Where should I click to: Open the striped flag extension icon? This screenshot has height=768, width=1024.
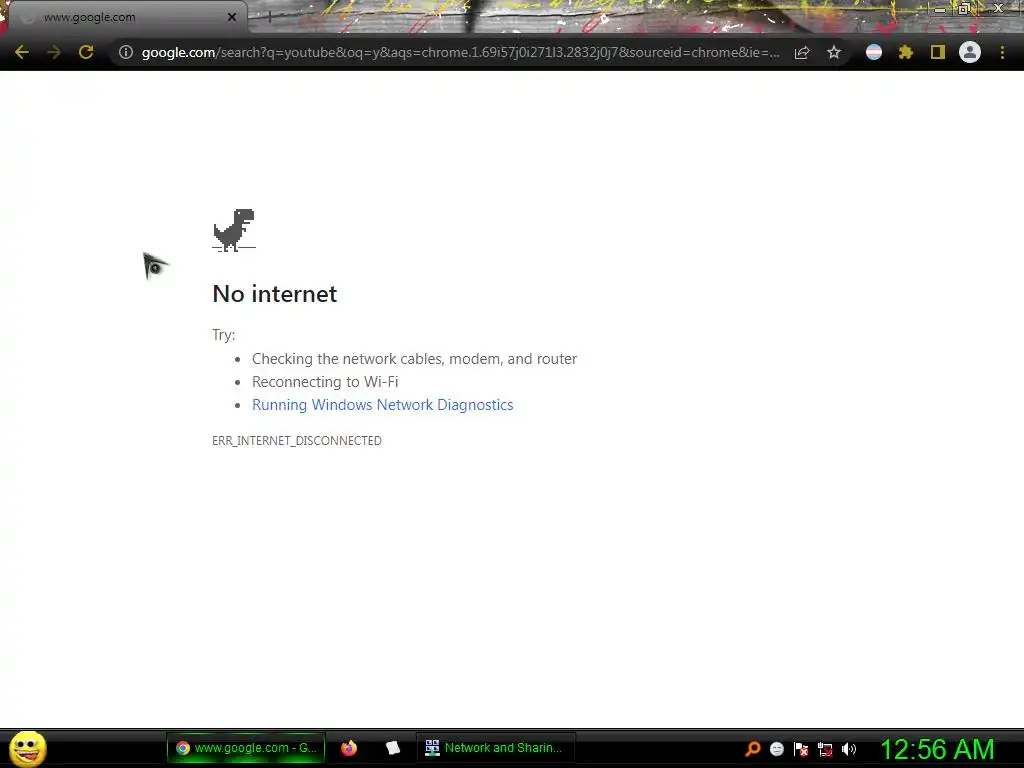coord(874,52)
